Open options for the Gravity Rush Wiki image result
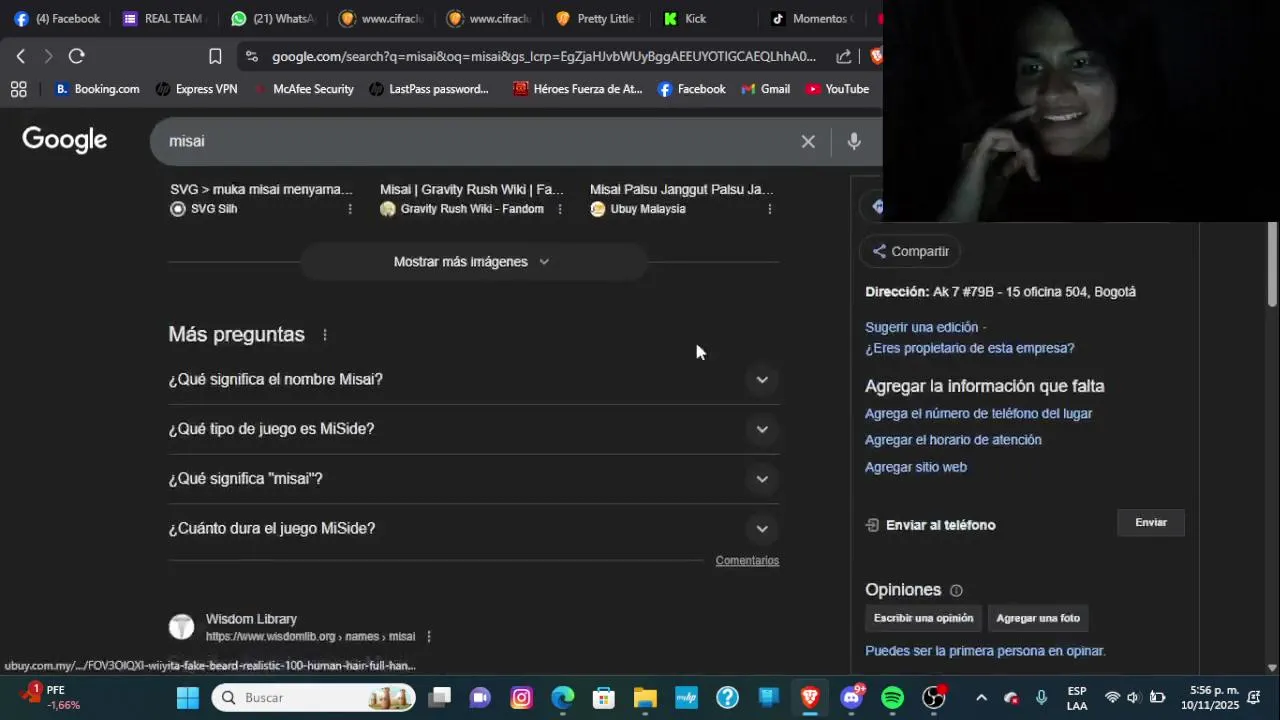Image resolution: width=1280 pixels, height=720 pixels. (560, 209)
